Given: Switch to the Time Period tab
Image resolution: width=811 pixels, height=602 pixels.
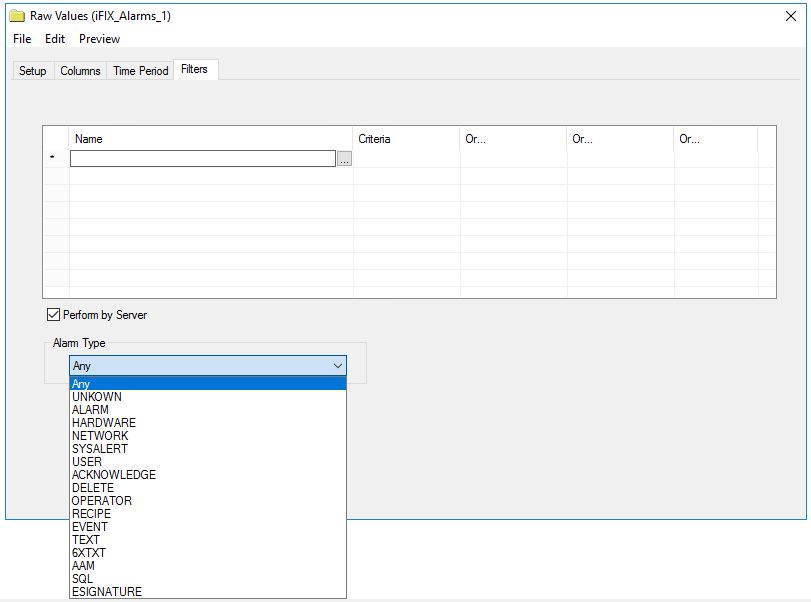Looking at the screenshot, I should (x=141, y=71).
